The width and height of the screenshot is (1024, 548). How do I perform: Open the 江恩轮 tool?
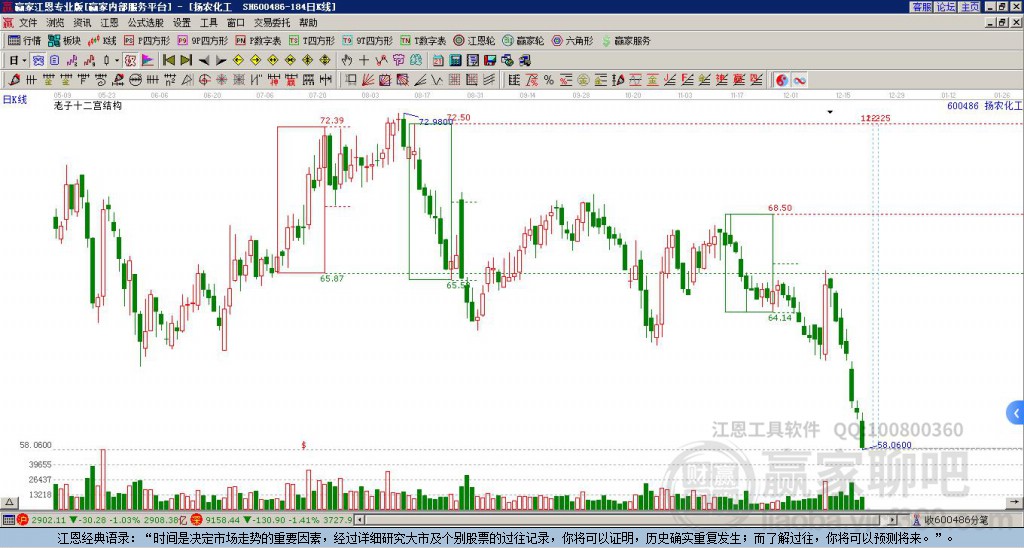tap(474, 40)
